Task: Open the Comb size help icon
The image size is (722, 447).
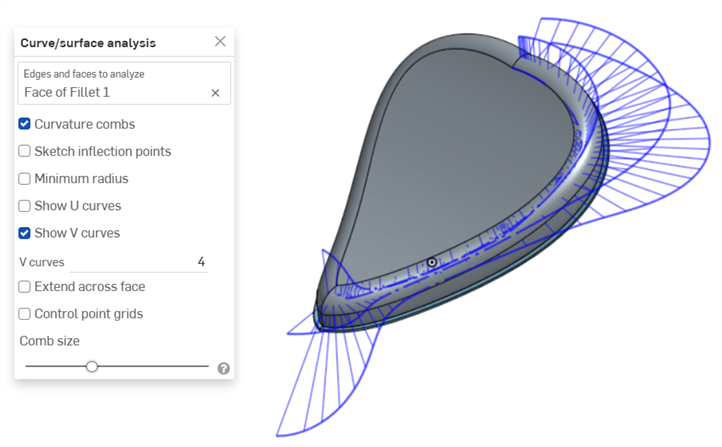Action: 224,368
